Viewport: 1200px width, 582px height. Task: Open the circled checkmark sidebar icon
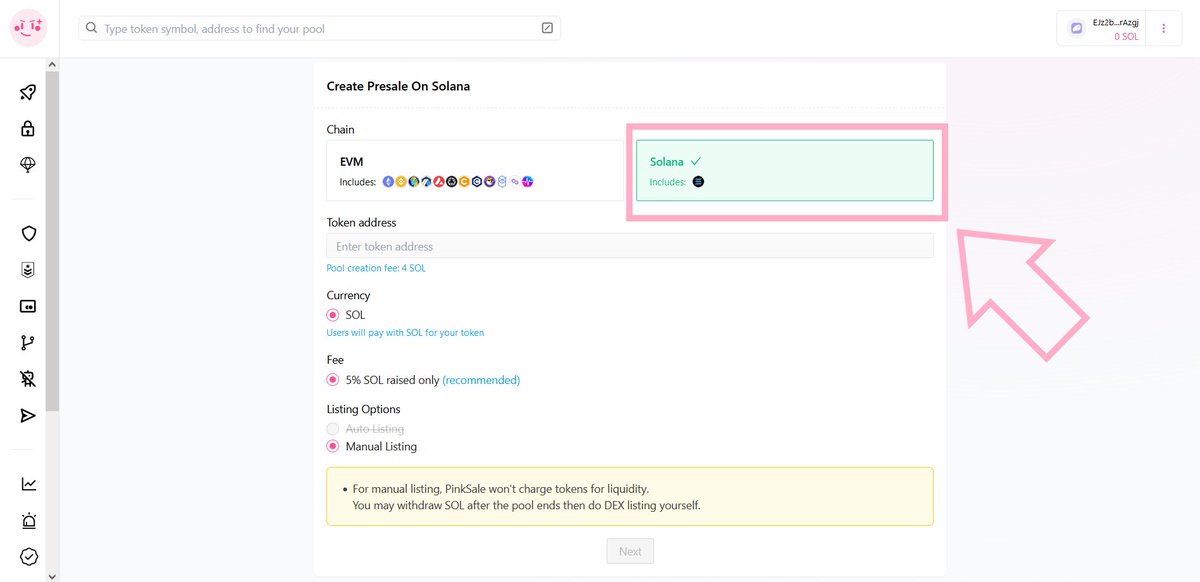(x=28, y=557)
